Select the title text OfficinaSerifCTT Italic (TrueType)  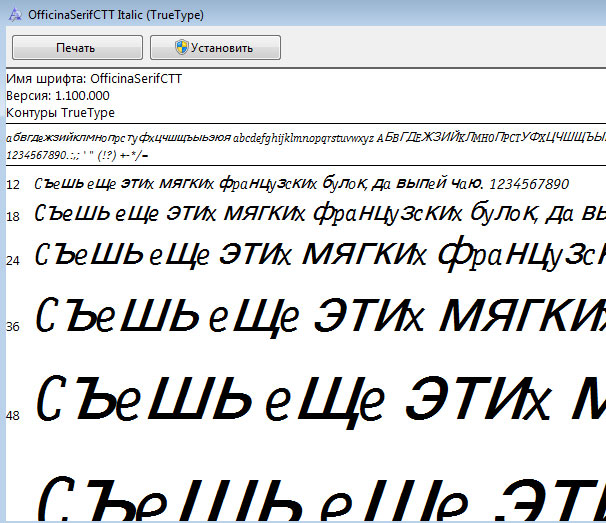tap(116, 15)
